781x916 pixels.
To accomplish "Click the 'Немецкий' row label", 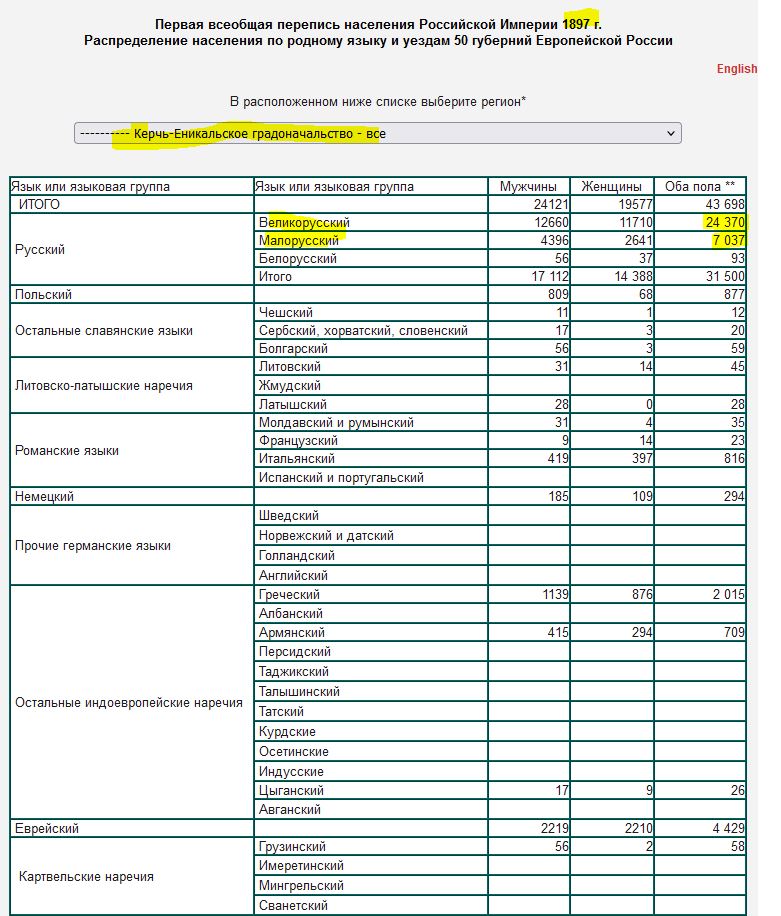I will (x=45, y=496).
